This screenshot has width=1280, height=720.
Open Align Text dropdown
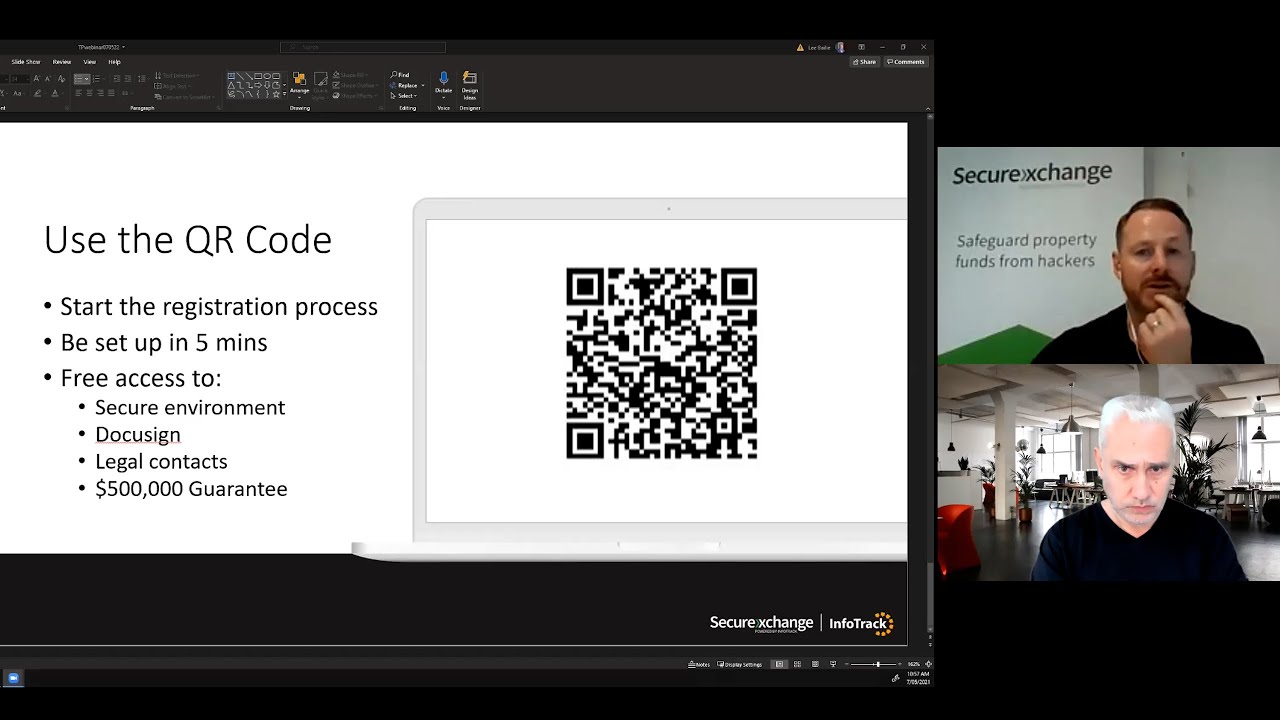174,86
